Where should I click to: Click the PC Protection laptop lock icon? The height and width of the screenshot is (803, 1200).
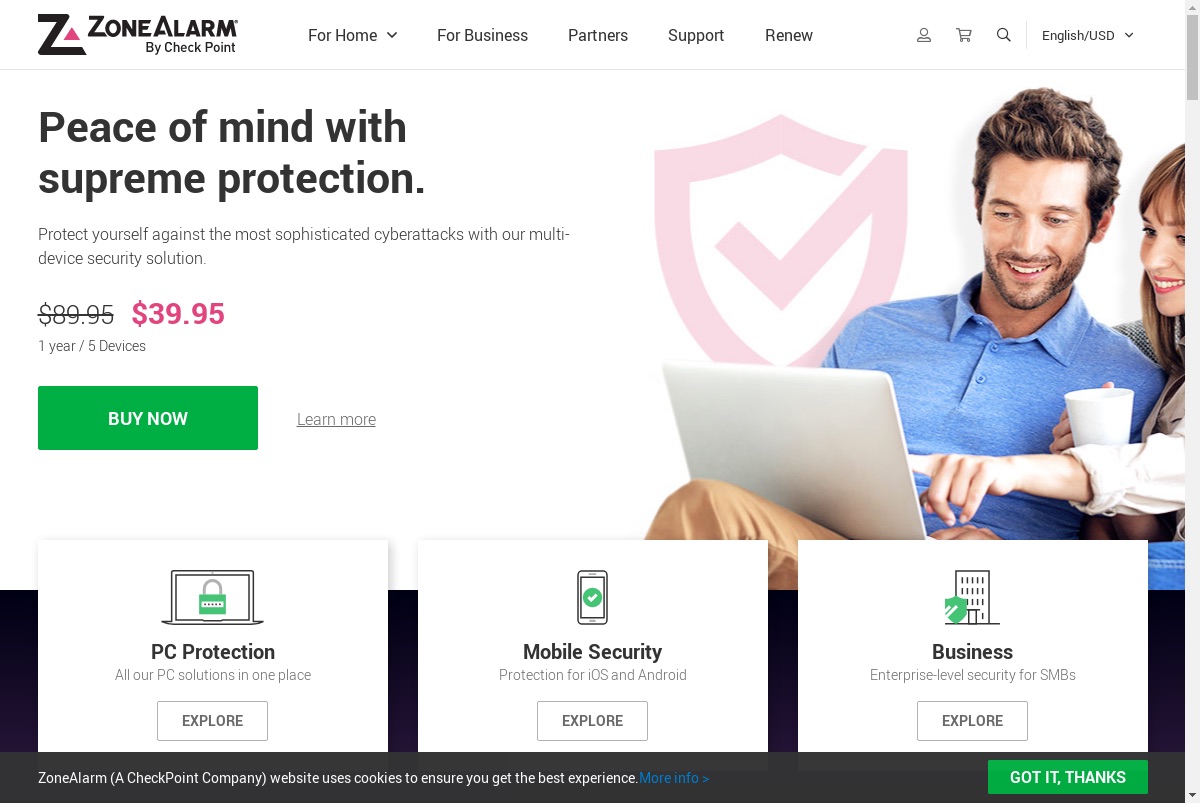tap(212, 598)
